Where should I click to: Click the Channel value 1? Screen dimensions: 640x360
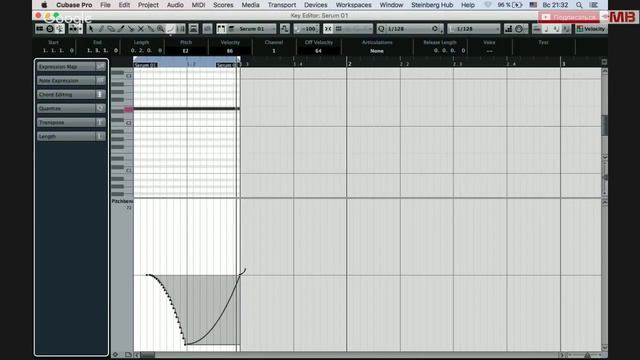pos(273,51)
